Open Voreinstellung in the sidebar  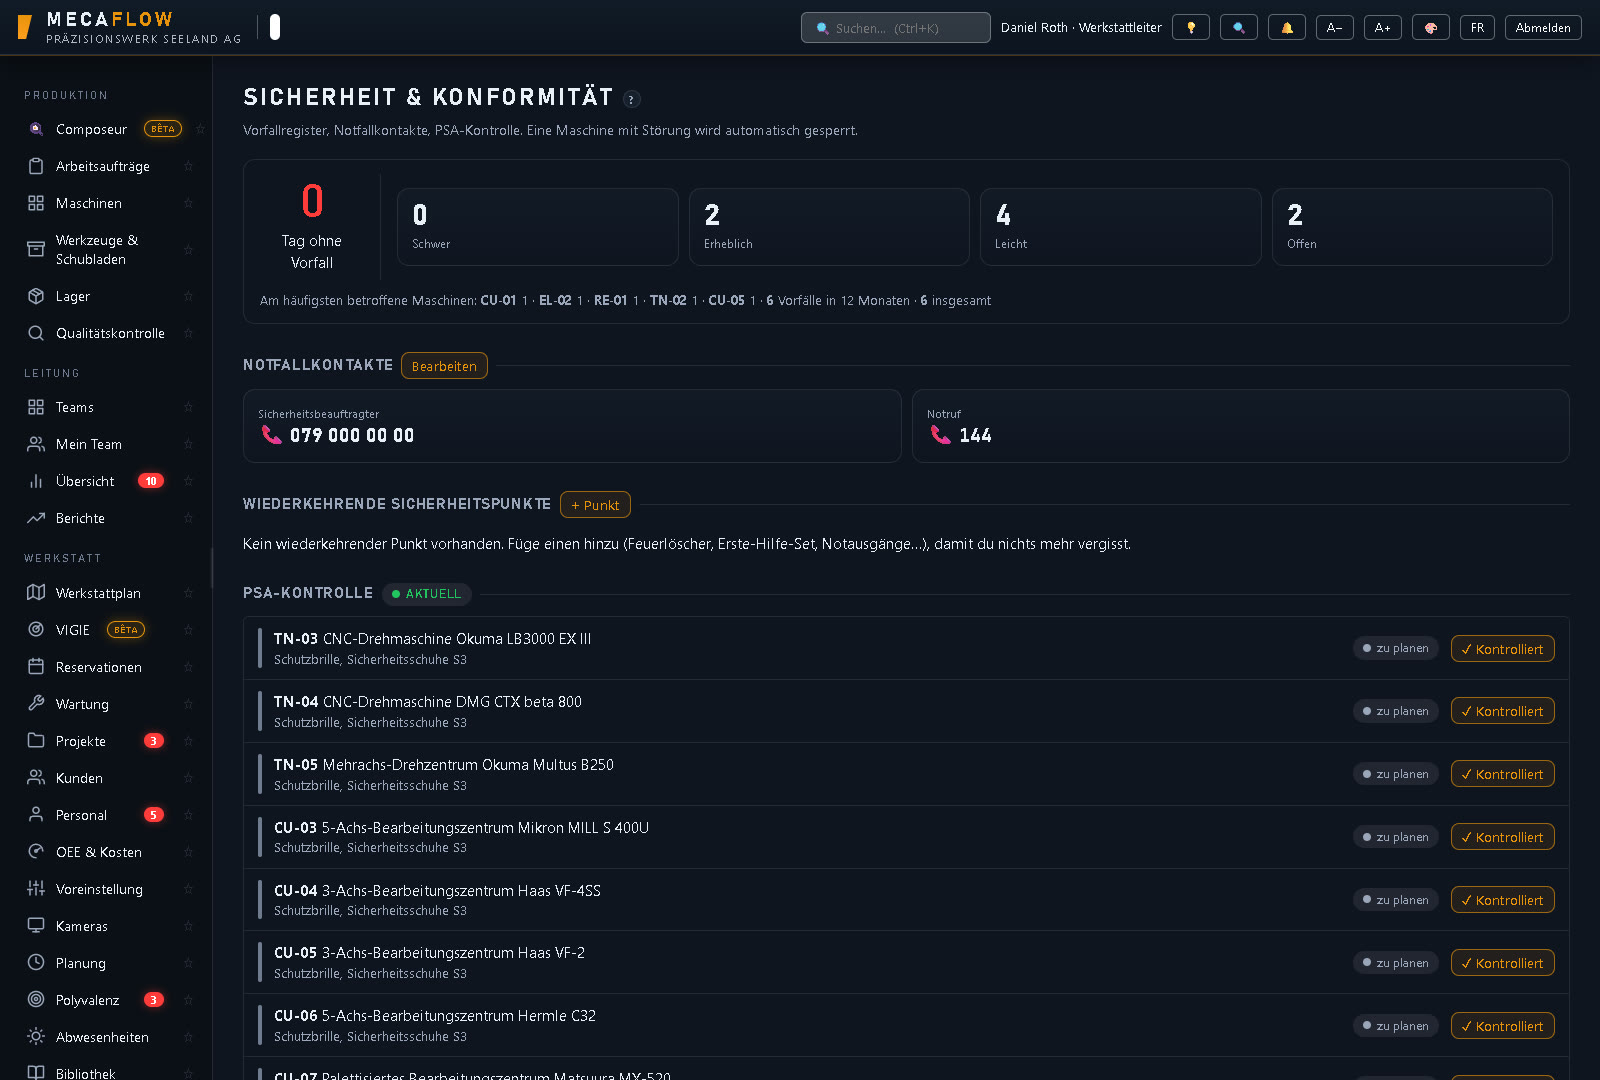106,889
